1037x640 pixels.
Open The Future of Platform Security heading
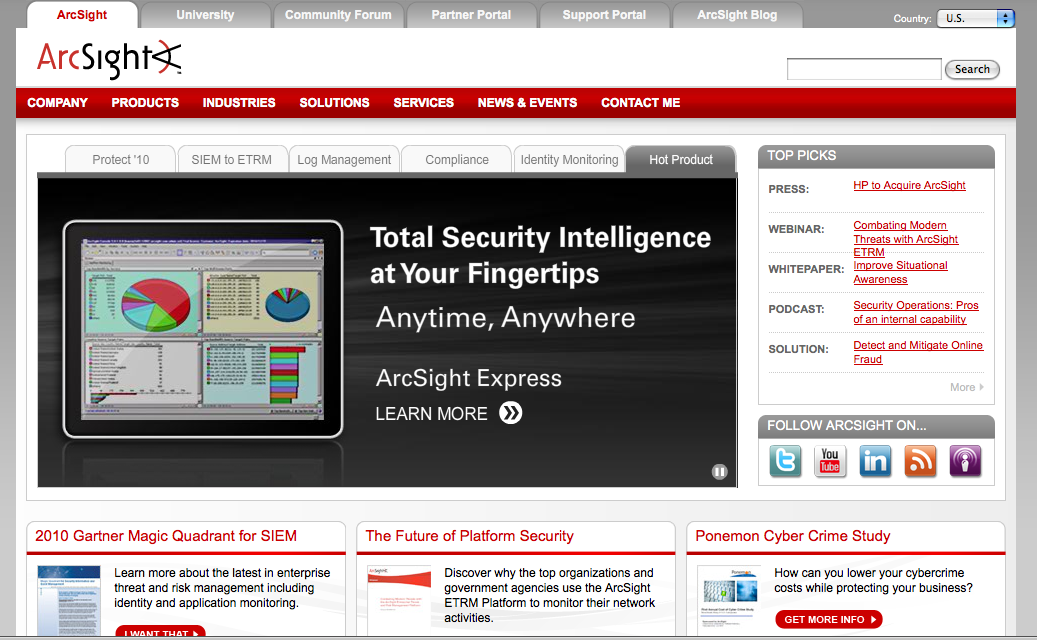[470, 536]
